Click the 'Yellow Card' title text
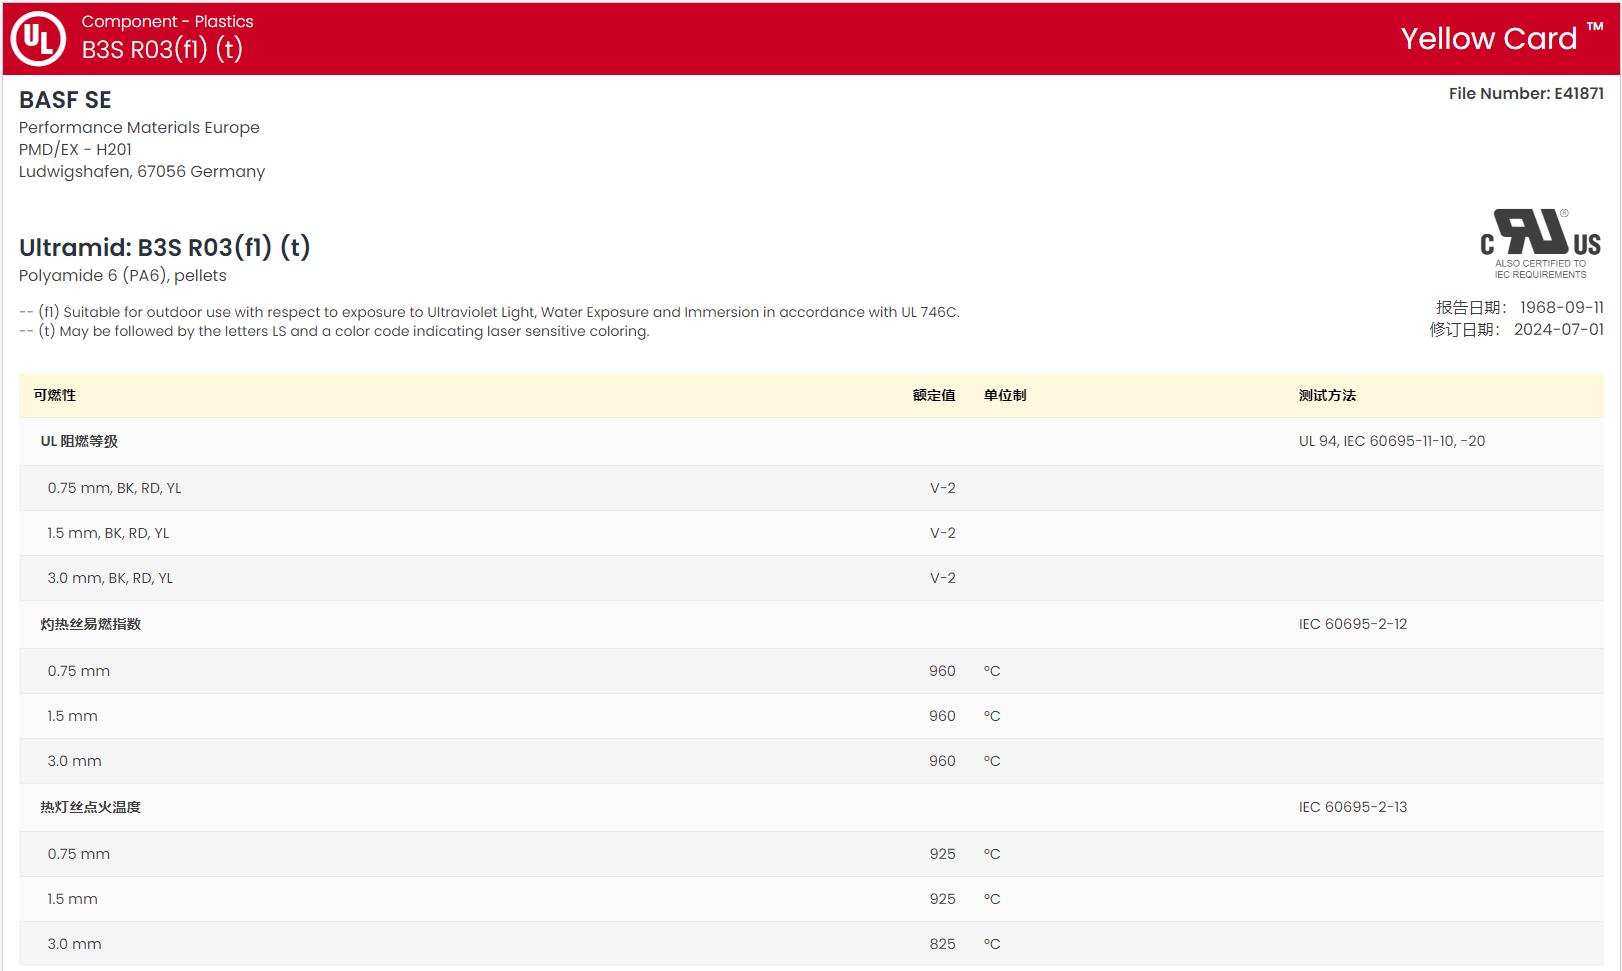Screen dimensions: 1622x971 [1488, 38]
